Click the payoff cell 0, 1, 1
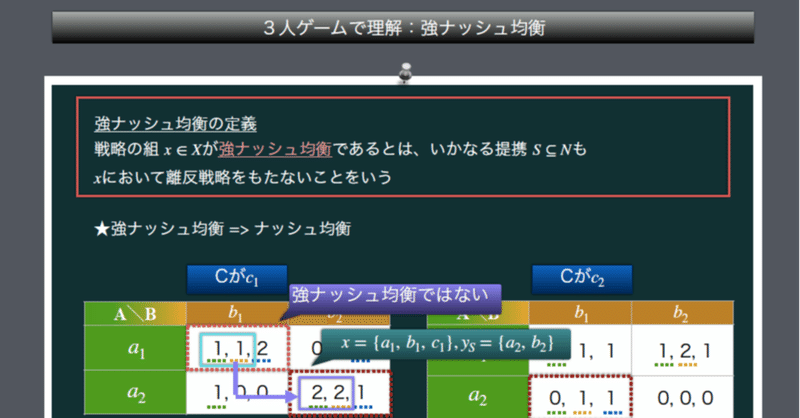This screenshot has height=418, width=800. click(x=580, y=397)
